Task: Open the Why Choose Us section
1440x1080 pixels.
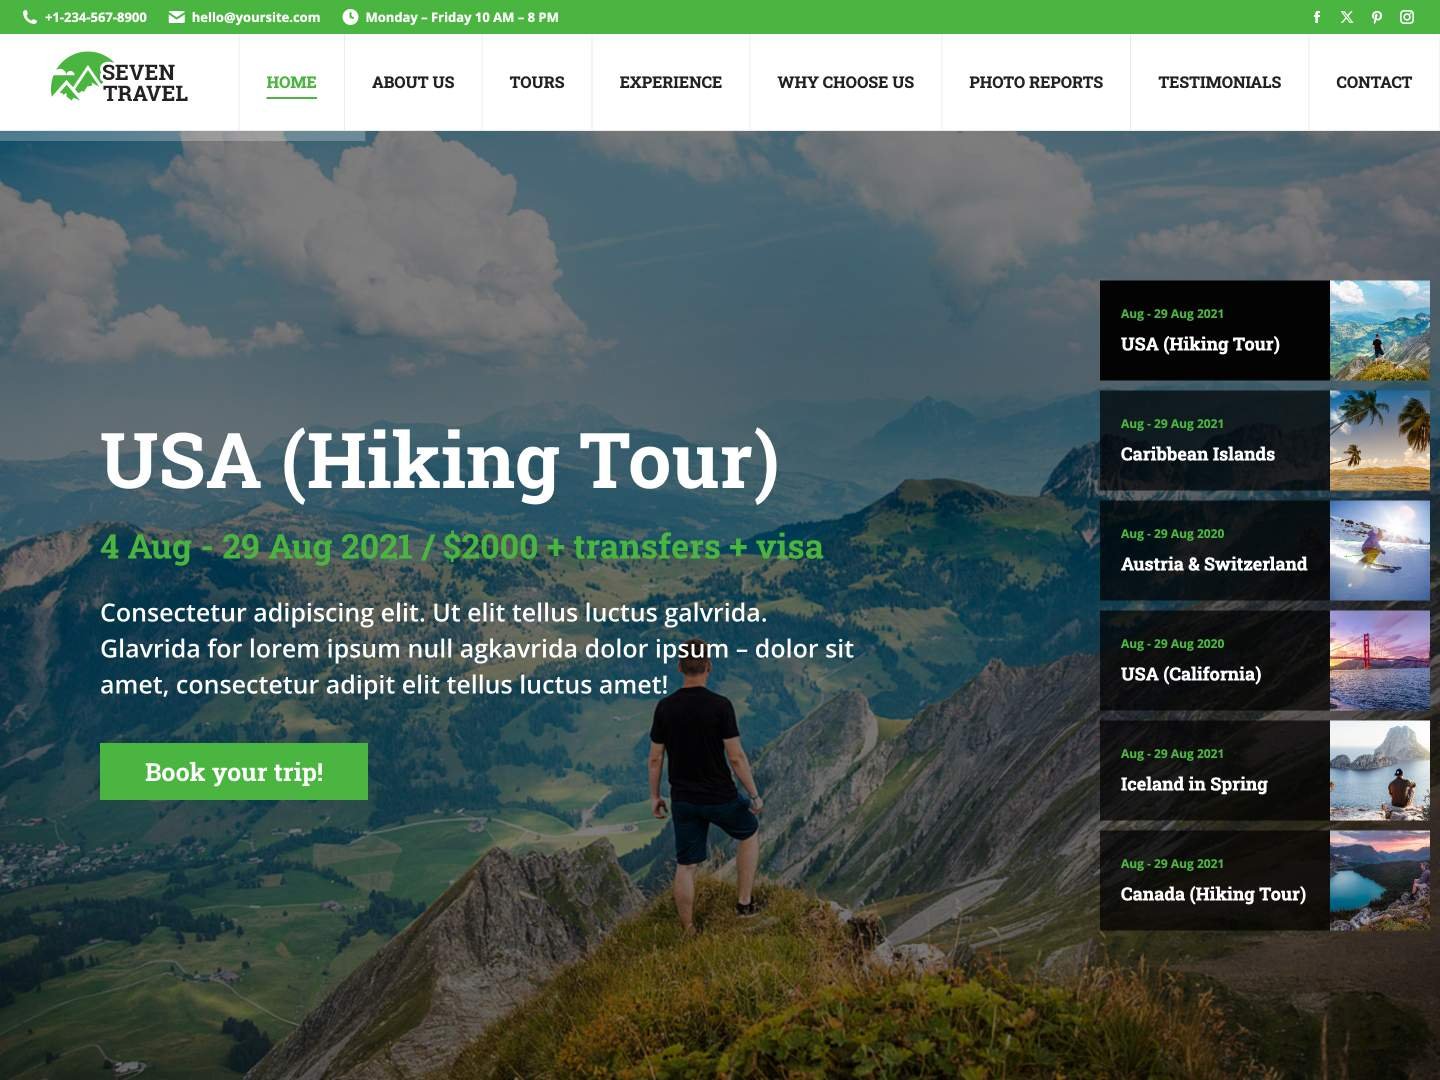Action: coord(845,82)
